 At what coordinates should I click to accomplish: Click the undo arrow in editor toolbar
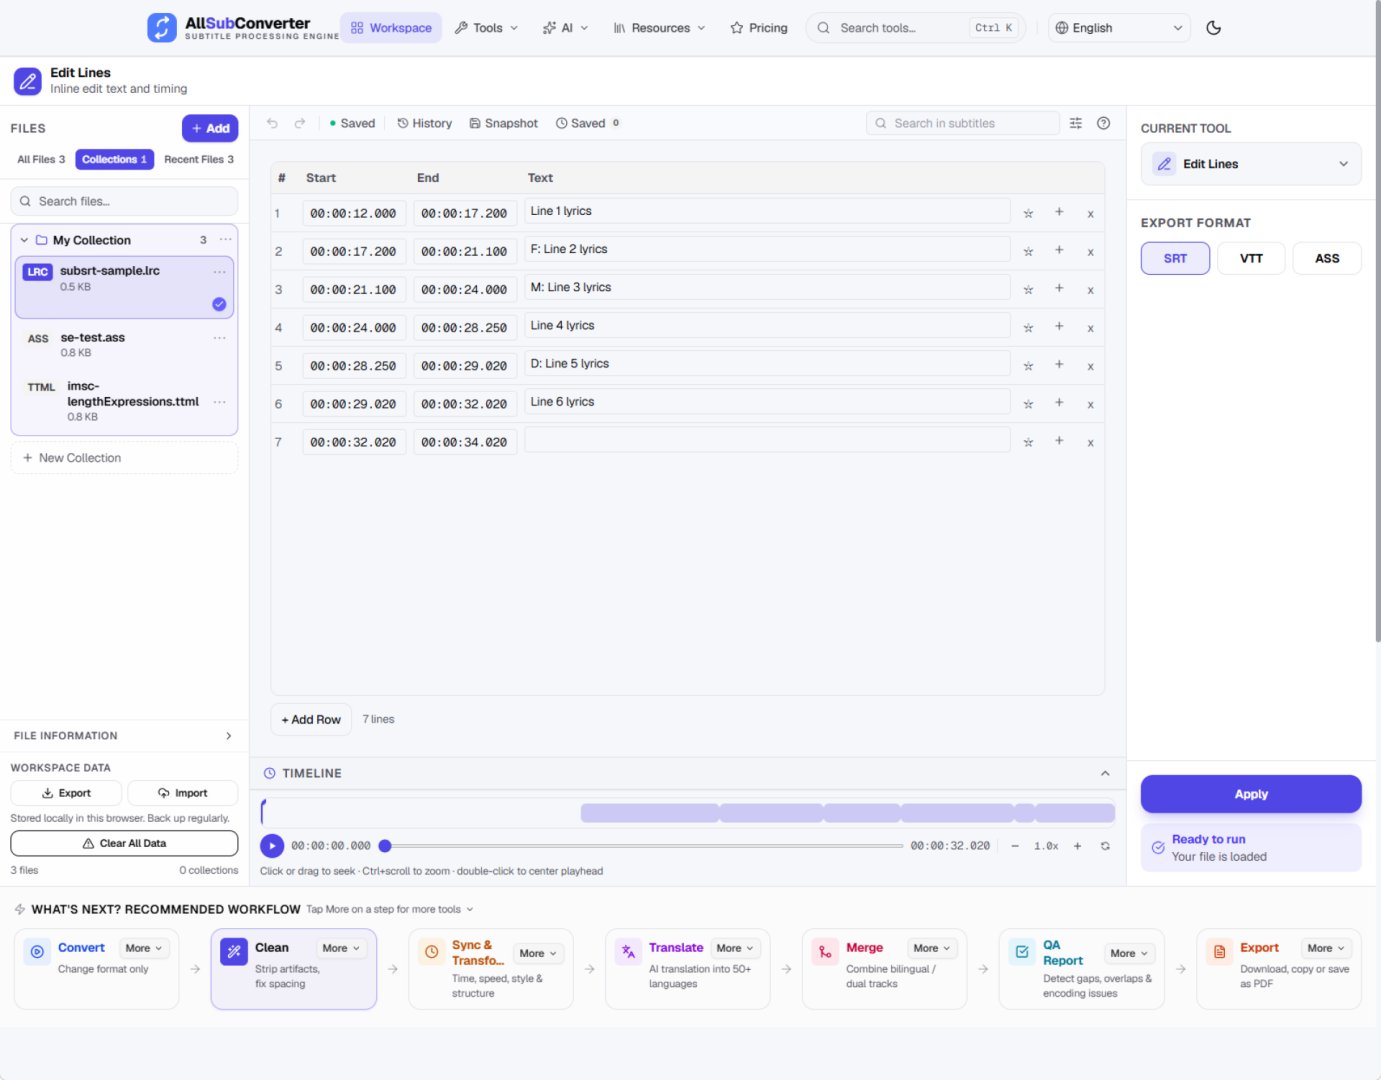(272, 123)
